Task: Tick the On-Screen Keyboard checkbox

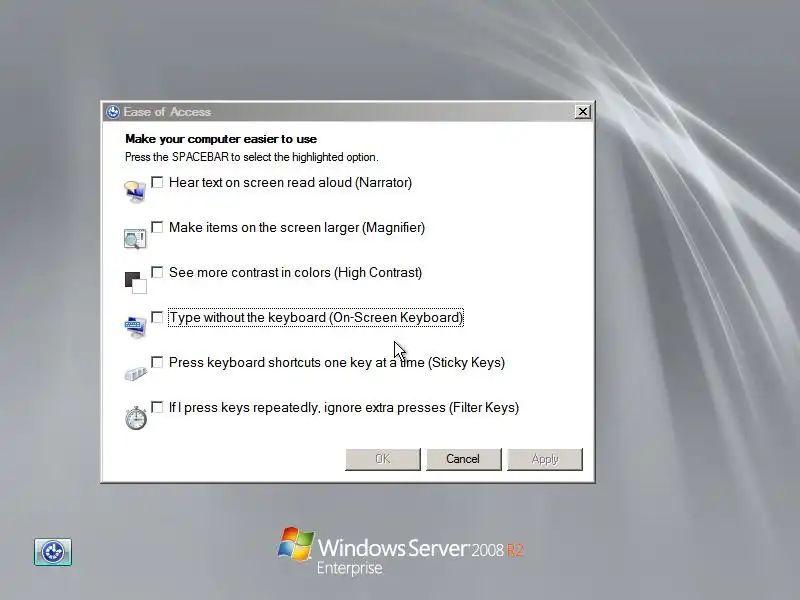Action: (157, 317)
